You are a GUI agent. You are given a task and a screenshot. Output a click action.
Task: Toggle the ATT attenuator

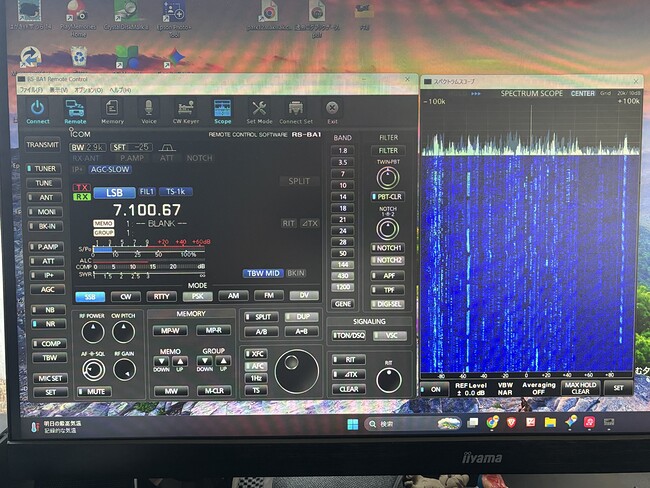point(47,261)
